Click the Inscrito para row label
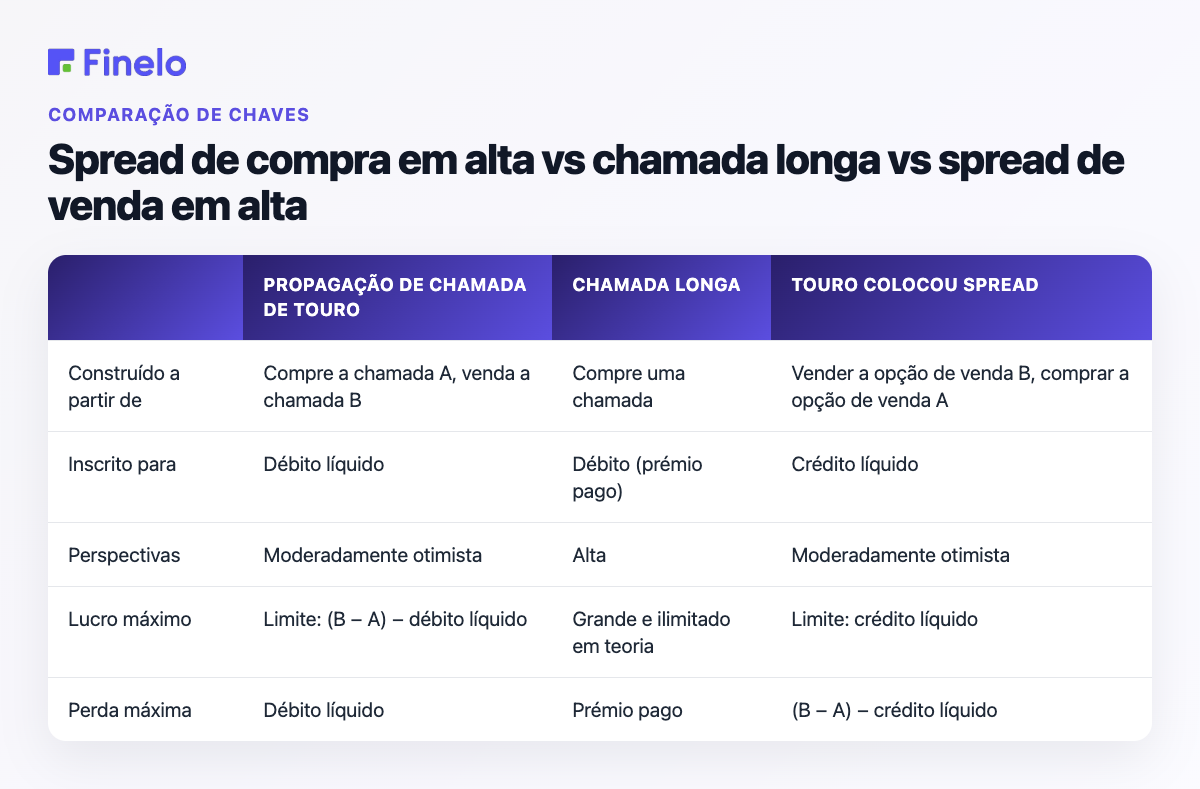The image size is (1200, 789). pos(122,464)
